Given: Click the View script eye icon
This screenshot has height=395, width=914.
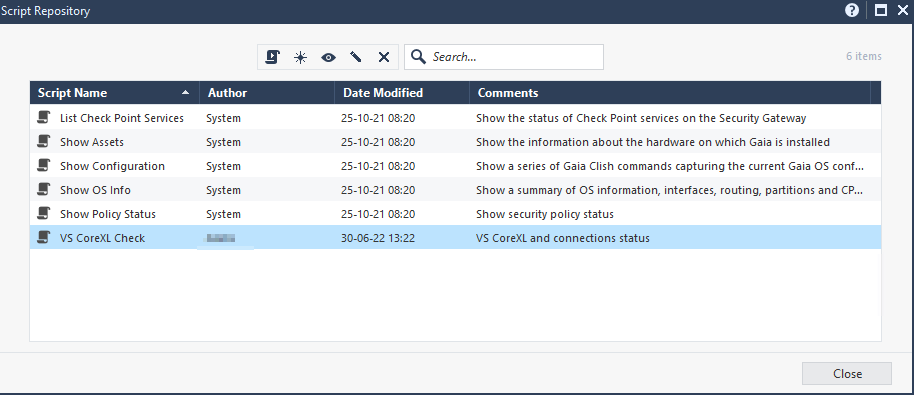Looking at the screenshot, I should point(328,57).
